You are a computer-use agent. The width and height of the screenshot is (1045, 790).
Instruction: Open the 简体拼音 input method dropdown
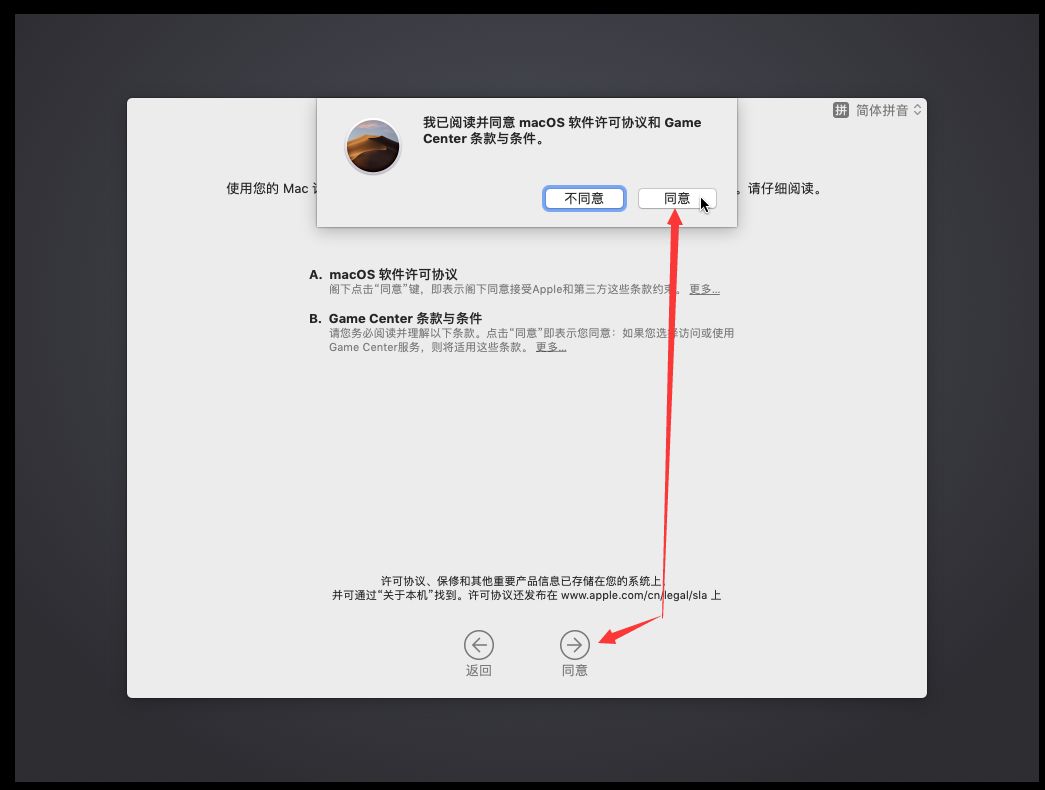(x=889, y=110)
